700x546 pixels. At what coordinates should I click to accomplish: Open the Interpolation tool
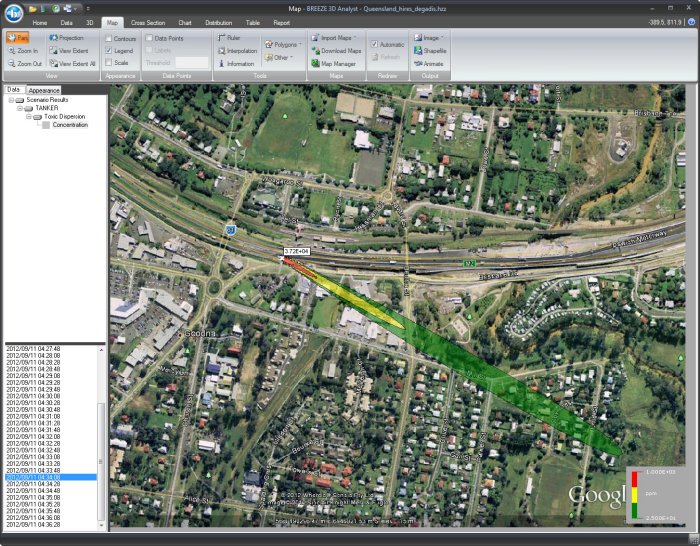pyautogui.click(x=236, y=50)
